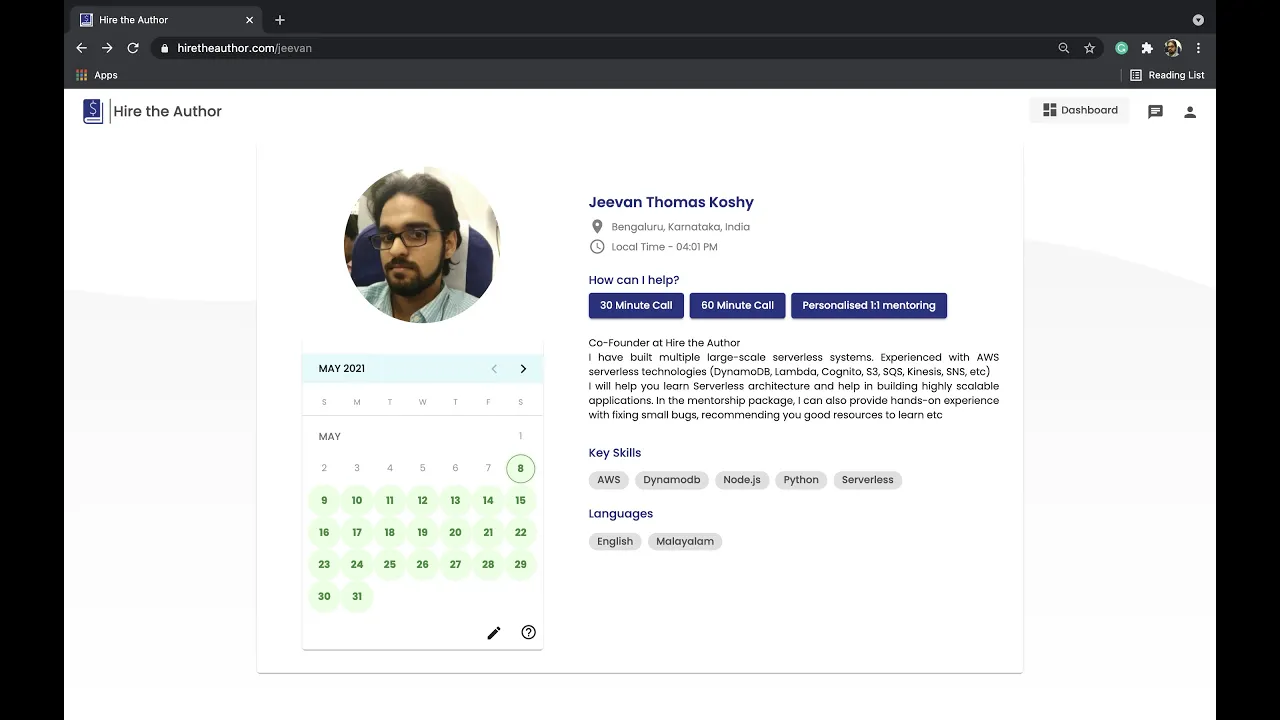The image size is (1280, 720).
Task: Click the name Jeevan Thomas Koshy
Action: click(x=671, y=202)
